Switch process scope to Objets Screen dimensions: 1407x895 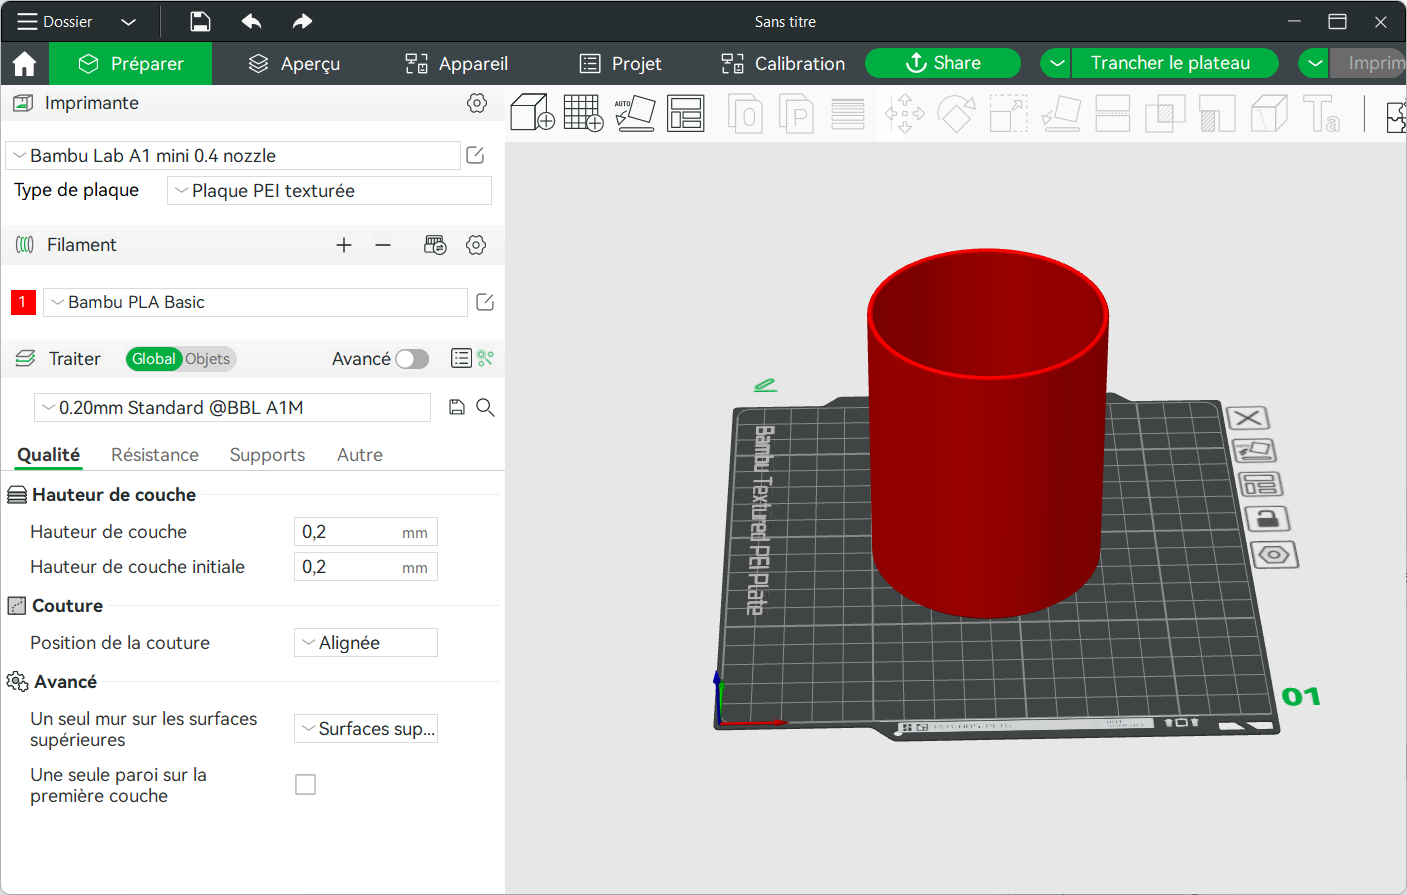(207, 359)
